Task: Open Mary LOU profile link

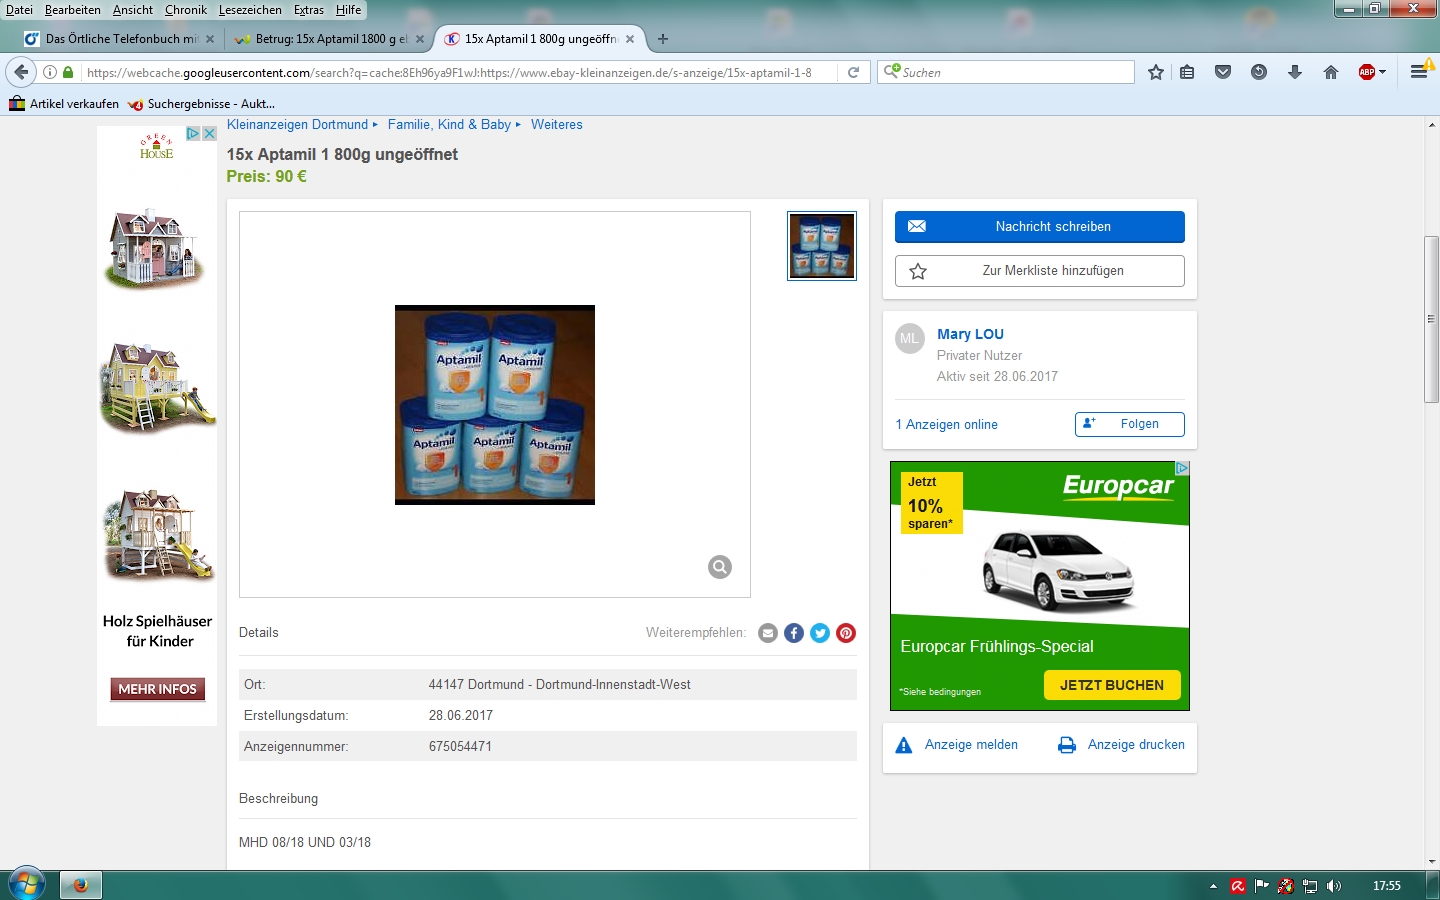Action: [970, 334]
